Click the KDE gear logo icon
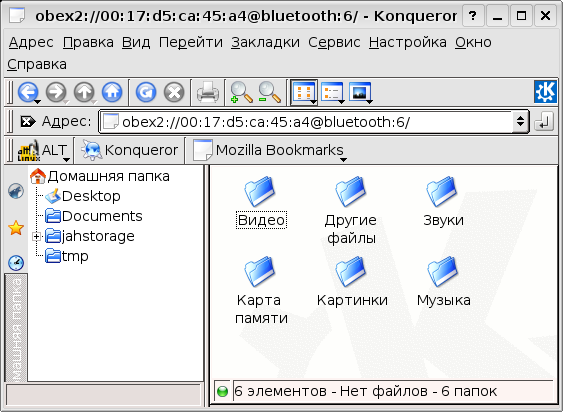This screenshot has width=563, height=412. point(545,92)
